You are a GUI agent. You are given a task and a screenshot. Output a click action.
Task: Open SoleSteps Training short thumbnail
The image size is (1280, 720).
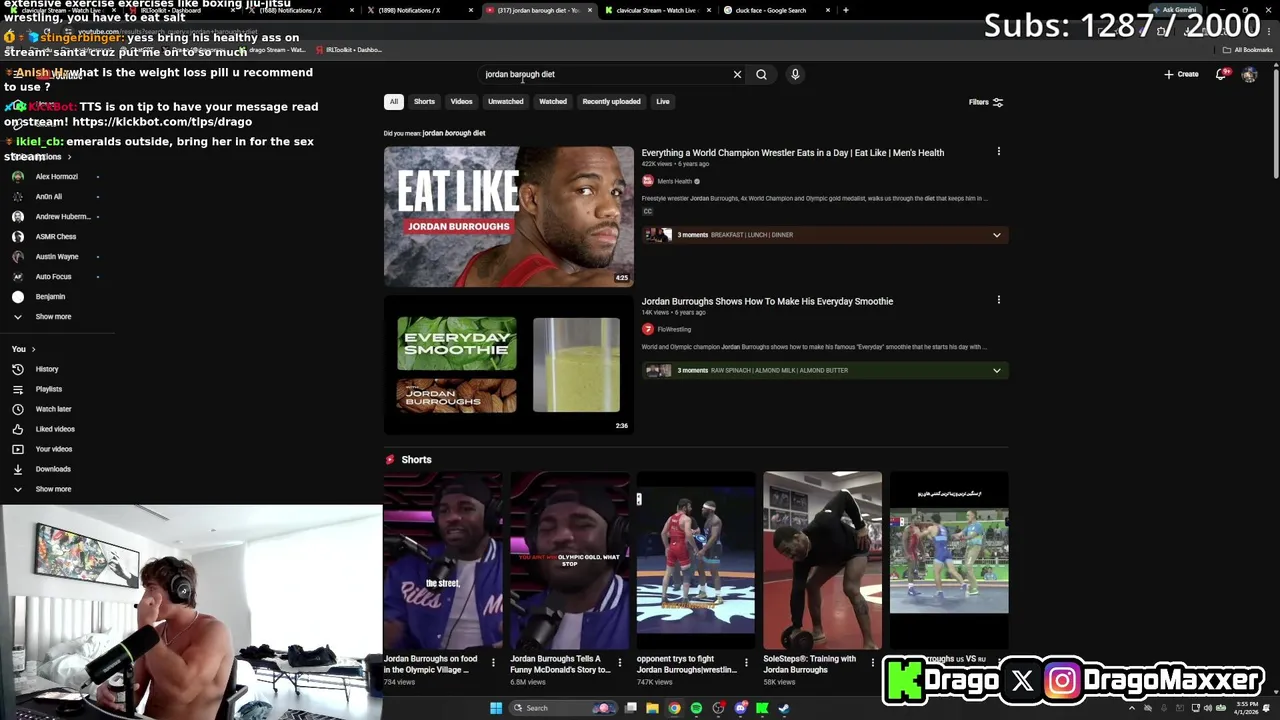[822, 560]
